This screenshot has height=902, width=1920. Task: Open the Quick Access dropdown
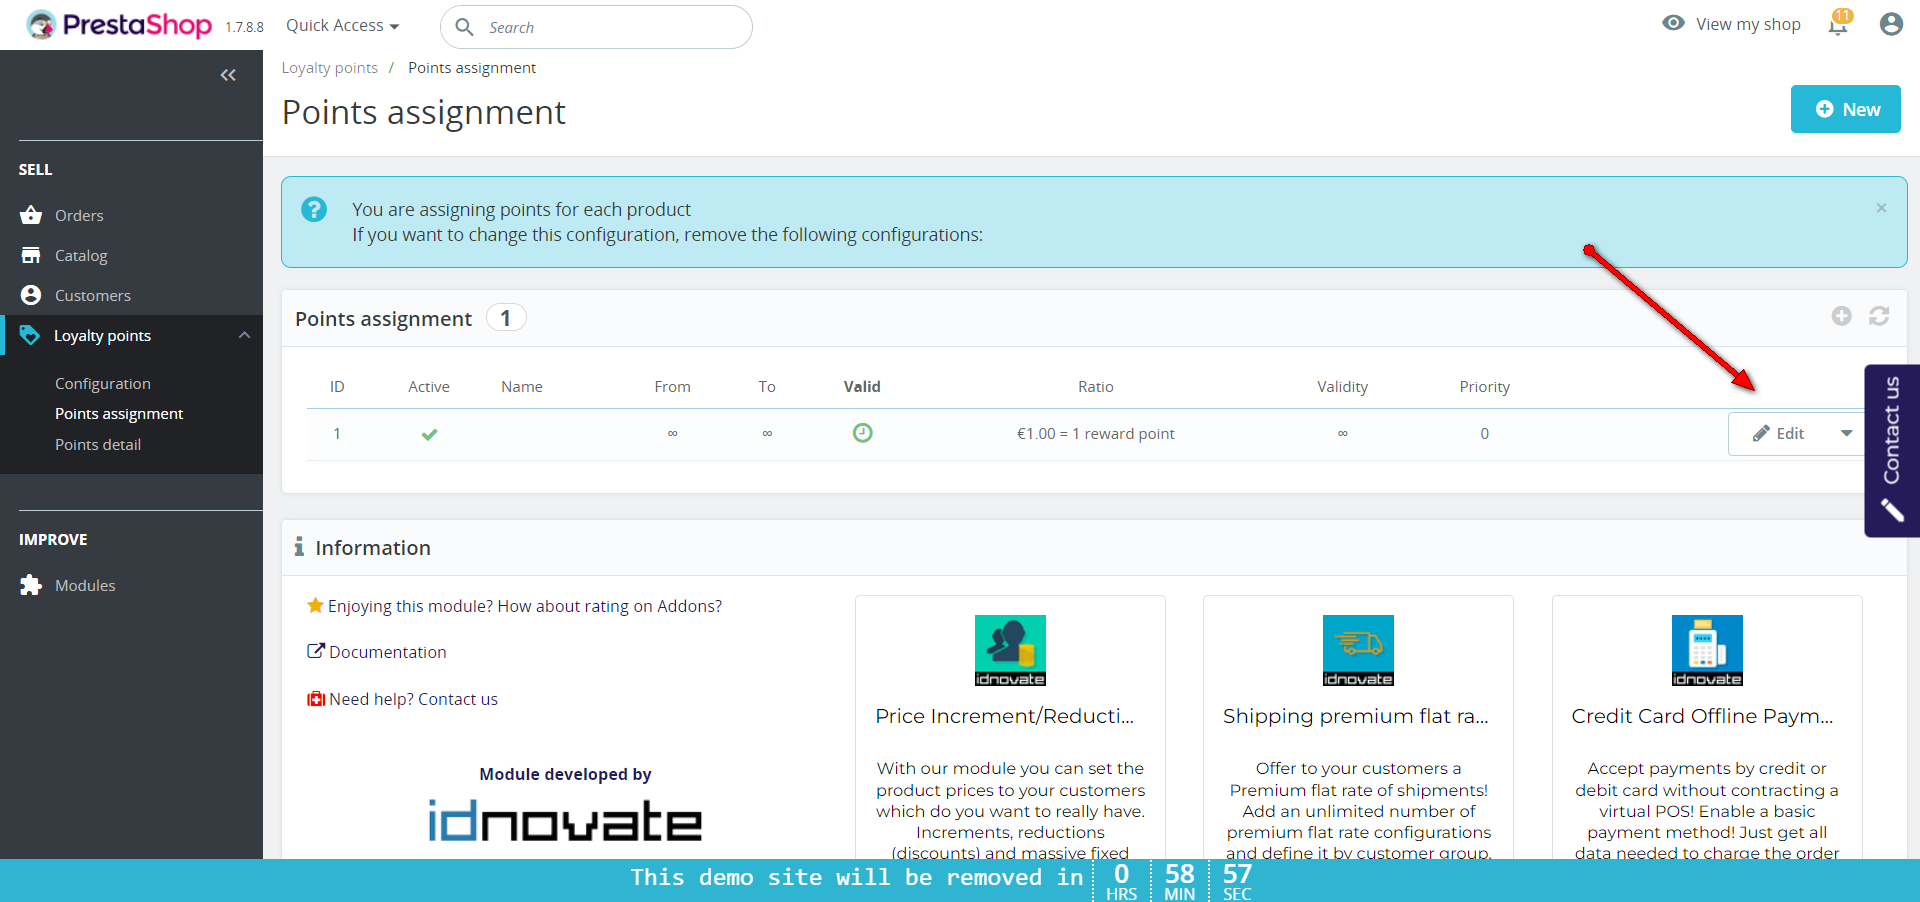coord(342,26)
